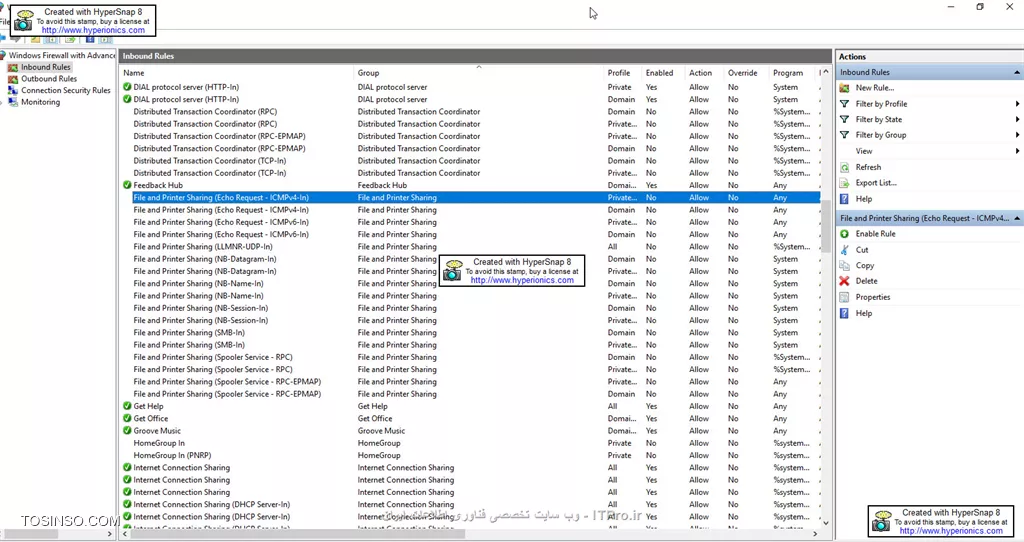The height and width of the screenshot is (542, 1024).
Task: Click the rules list vertical scrollbar down arrow
Action: (x=825, y=522)
